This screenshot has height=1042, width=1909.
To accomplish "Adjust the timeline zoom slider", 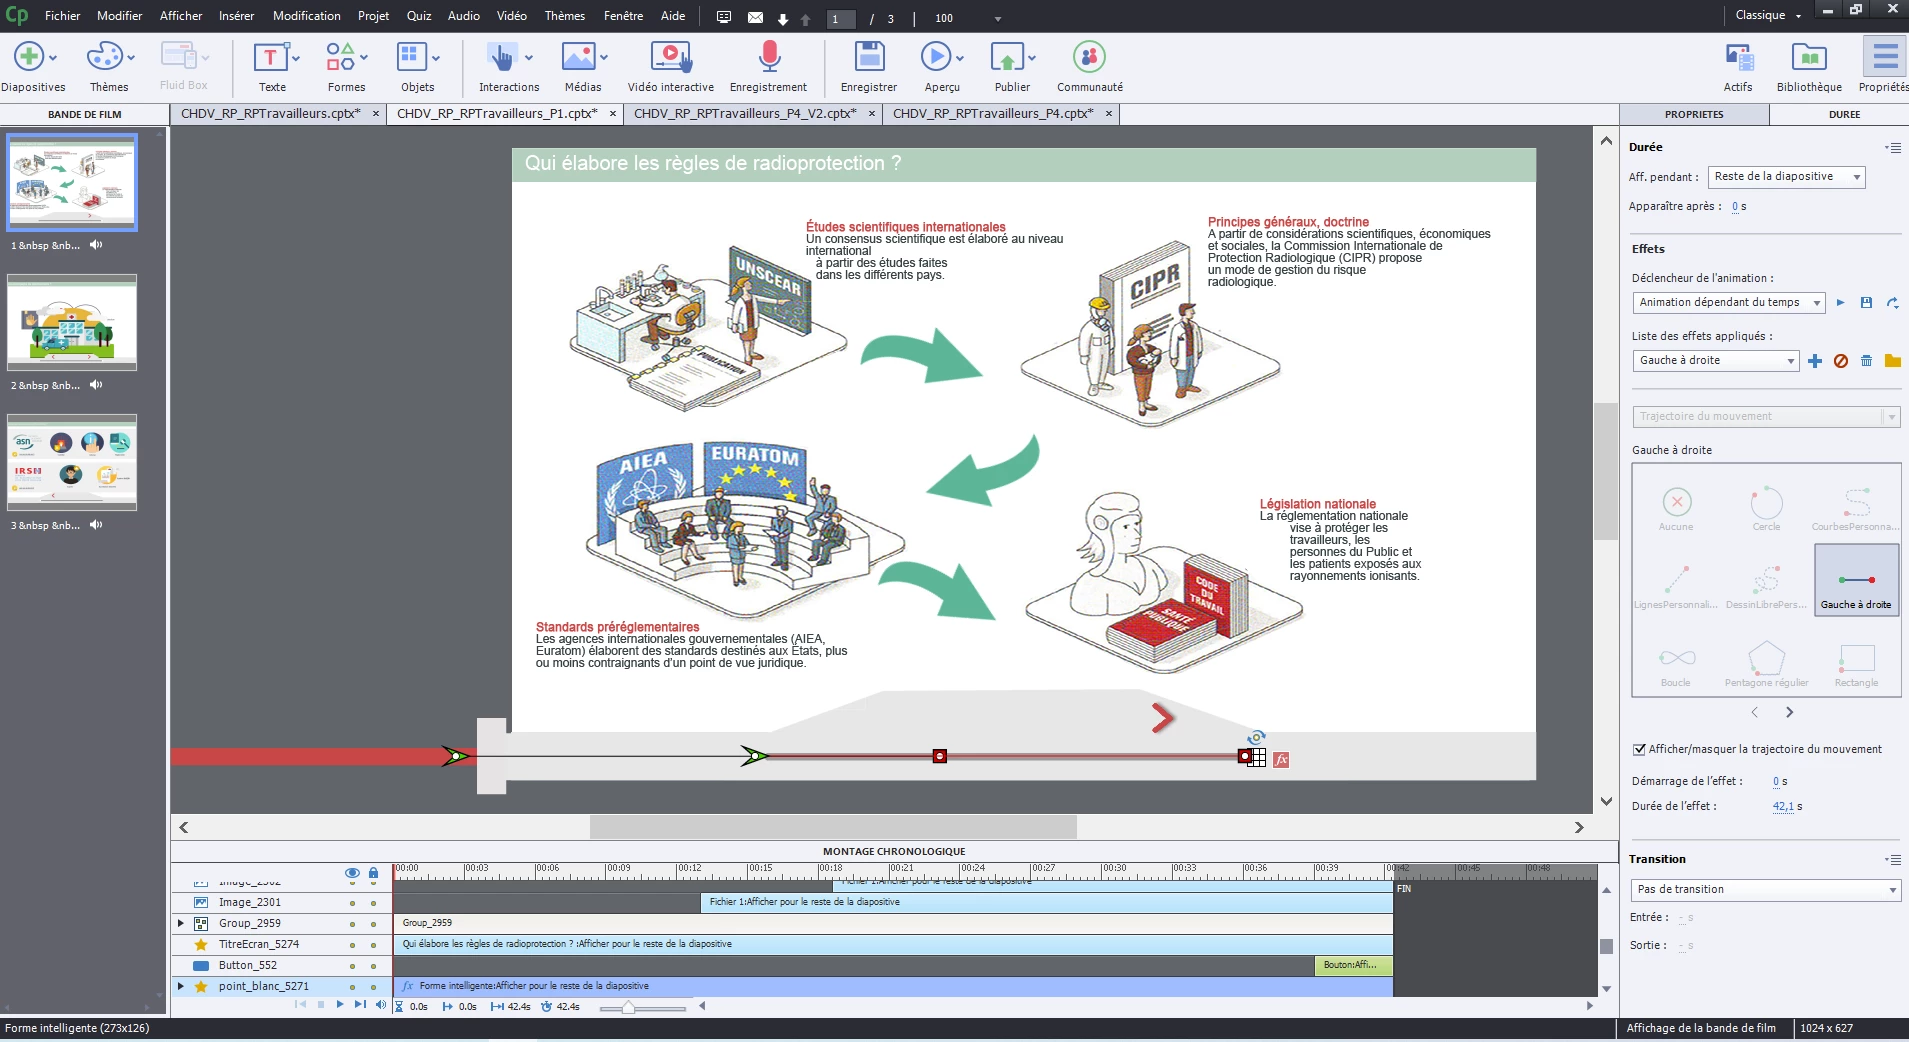I will (628, 1008).
